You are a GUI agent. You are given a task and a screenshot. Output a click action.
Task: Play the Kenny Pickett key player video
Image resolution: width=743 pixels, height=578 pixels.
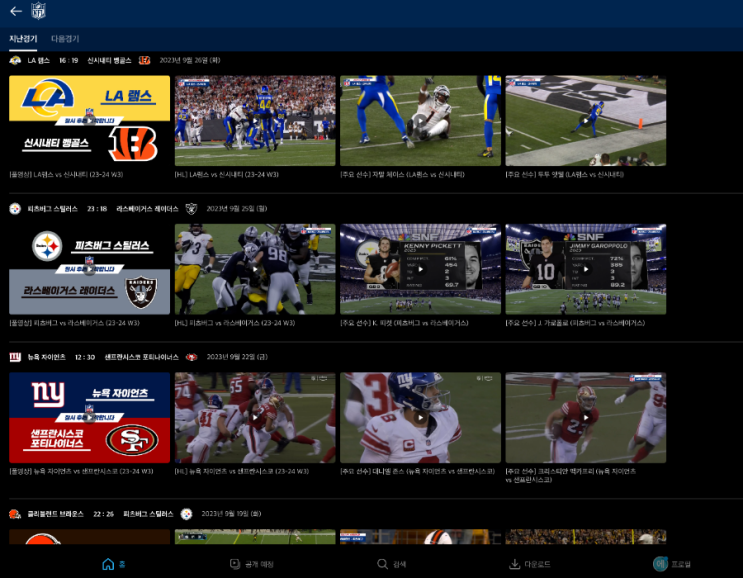(420, 269)
